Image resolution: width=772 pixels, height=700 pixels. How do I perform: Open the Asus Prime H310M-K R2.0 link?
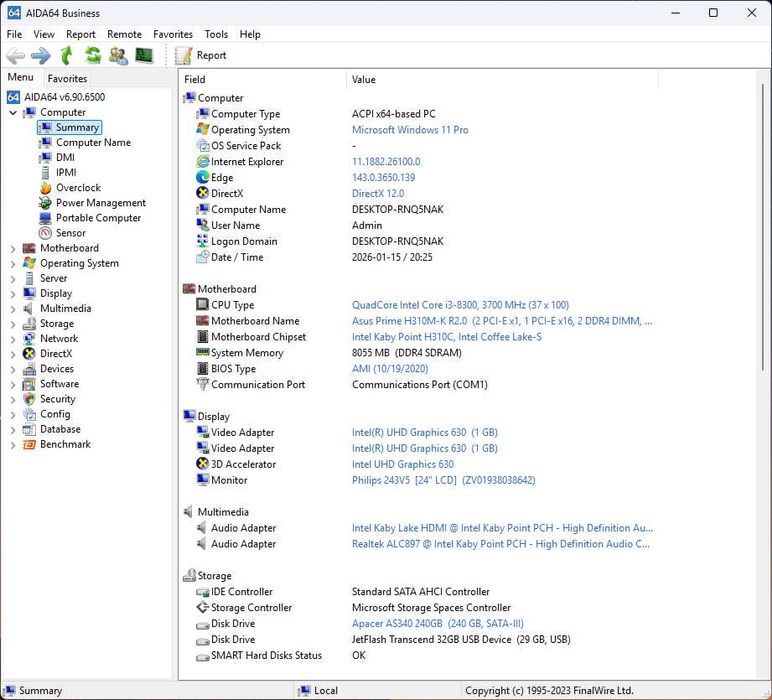tap(502, 321)
